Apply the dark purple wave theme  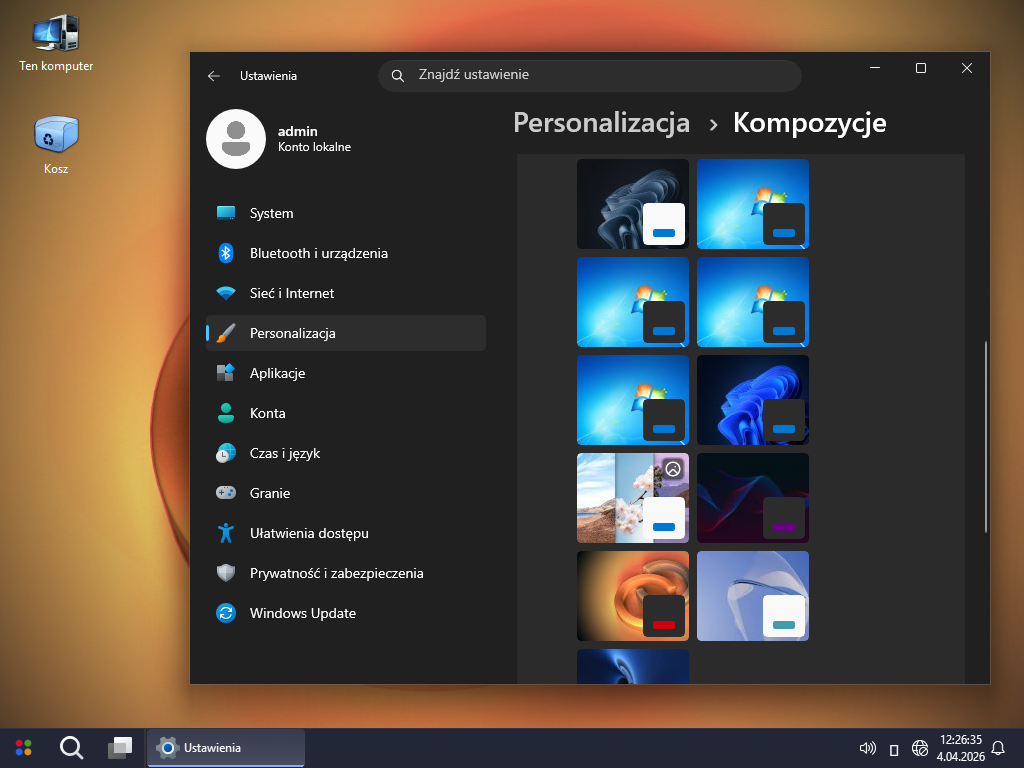coord(752,497)
